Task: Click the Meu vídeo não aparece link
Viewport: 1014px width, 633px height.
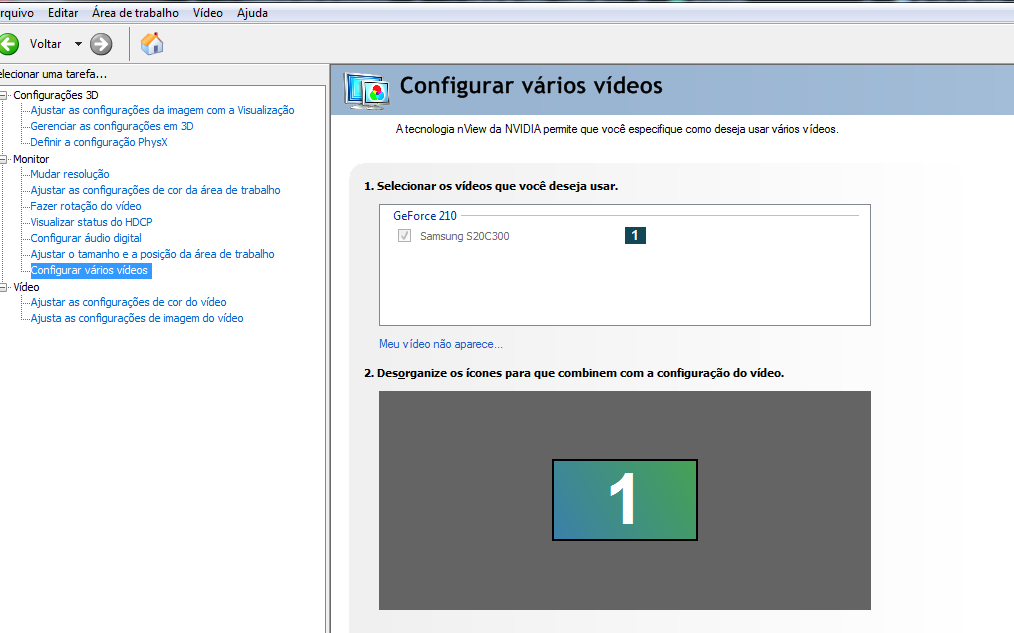Action: click(x=440, y=344)
